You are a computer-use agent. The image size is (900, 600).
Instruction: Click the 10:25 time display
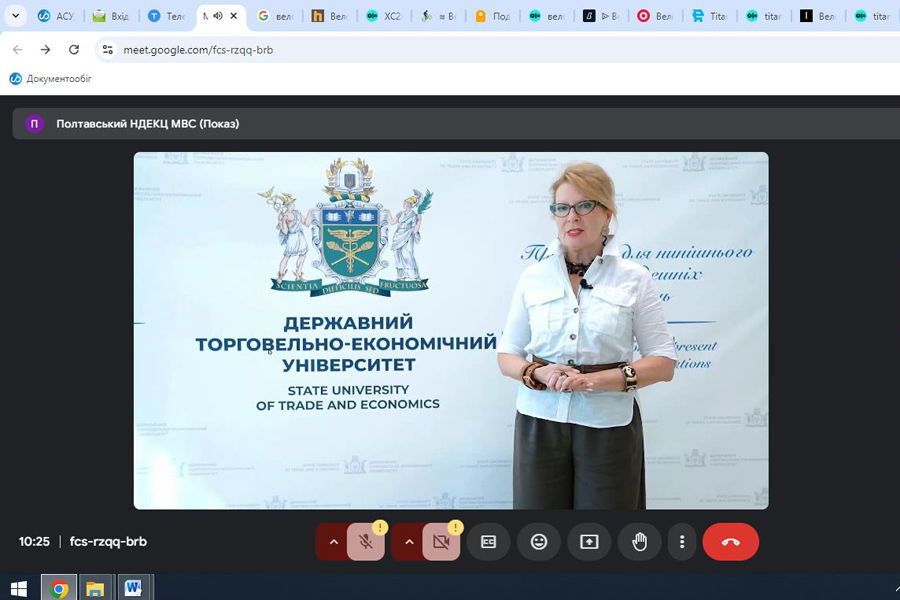(34, 541)
